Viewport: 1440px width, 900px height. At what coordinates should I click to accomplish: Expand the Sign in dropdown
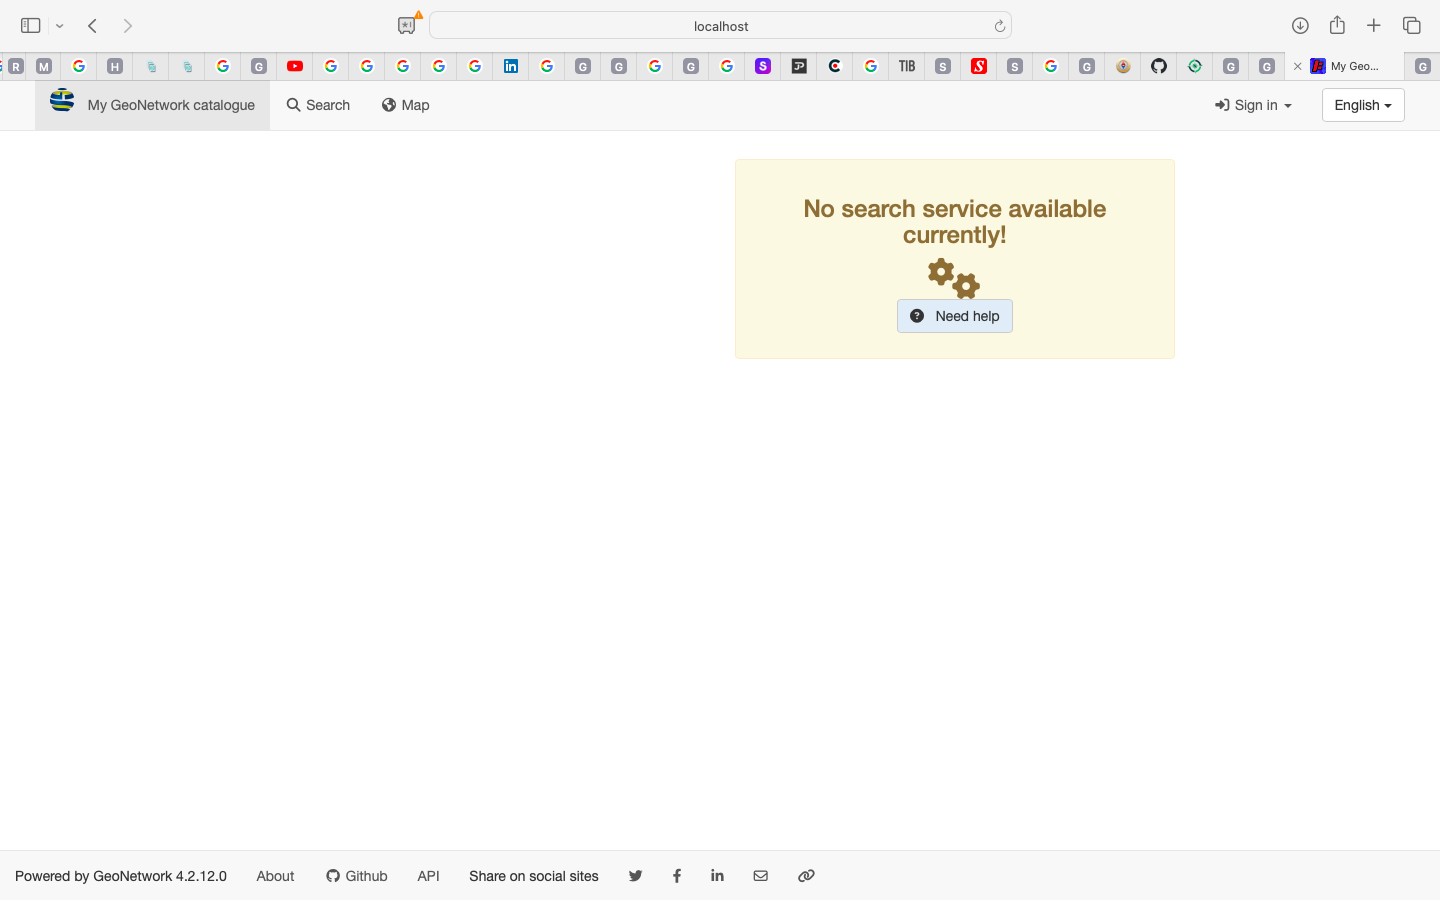click(x=1253, y=105)
